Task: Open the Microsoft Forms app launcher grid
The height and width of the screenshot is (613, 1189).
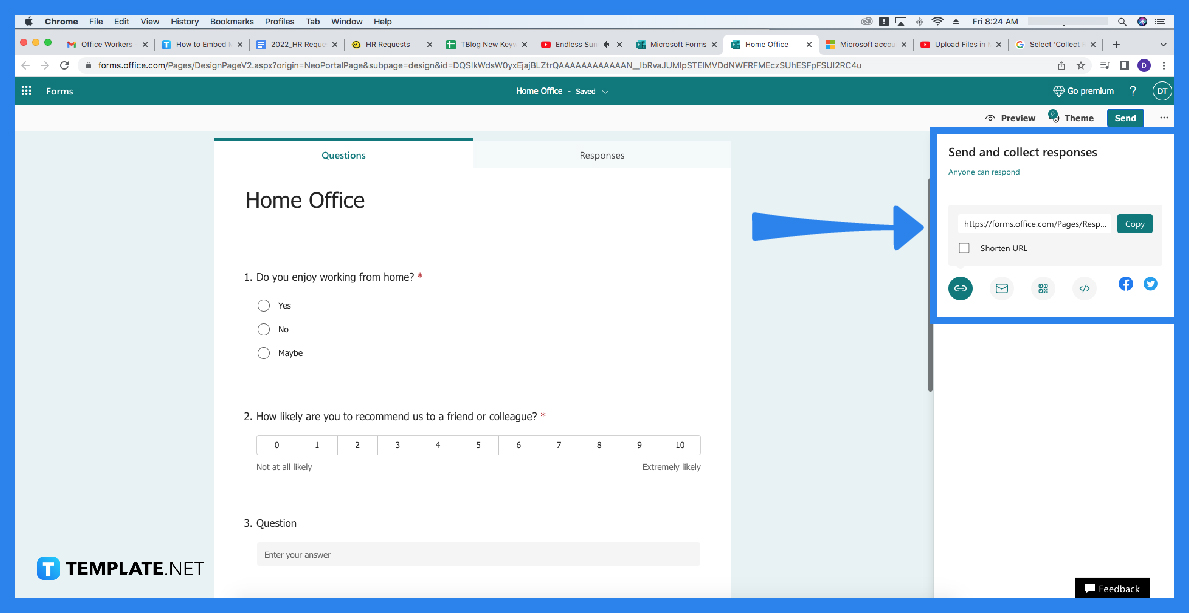Action: [x=24, y=90]
